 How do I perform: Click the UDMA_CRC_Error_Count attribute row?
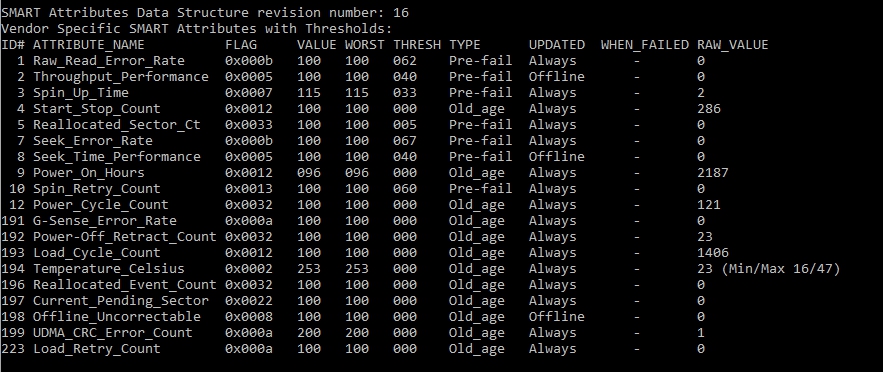(353, 333)
